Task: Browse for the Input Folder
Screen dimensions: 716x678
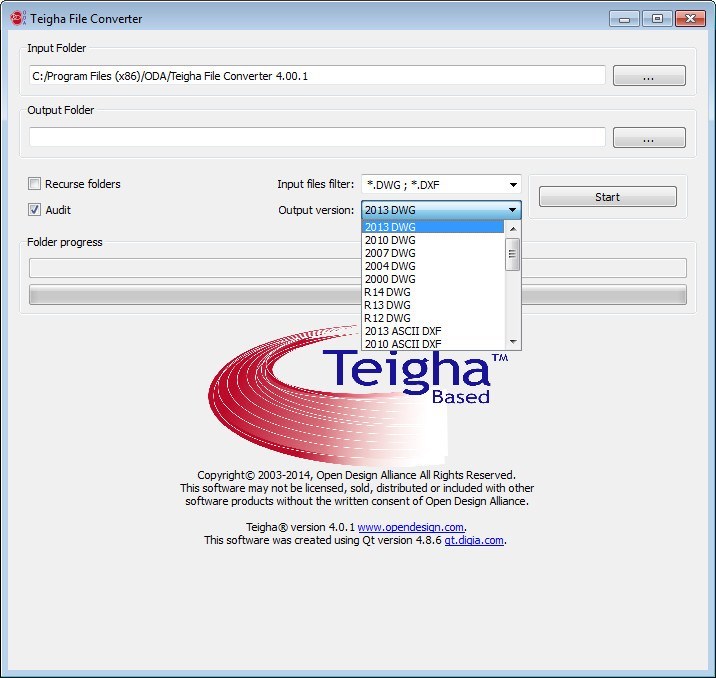Action: (649, 75)
